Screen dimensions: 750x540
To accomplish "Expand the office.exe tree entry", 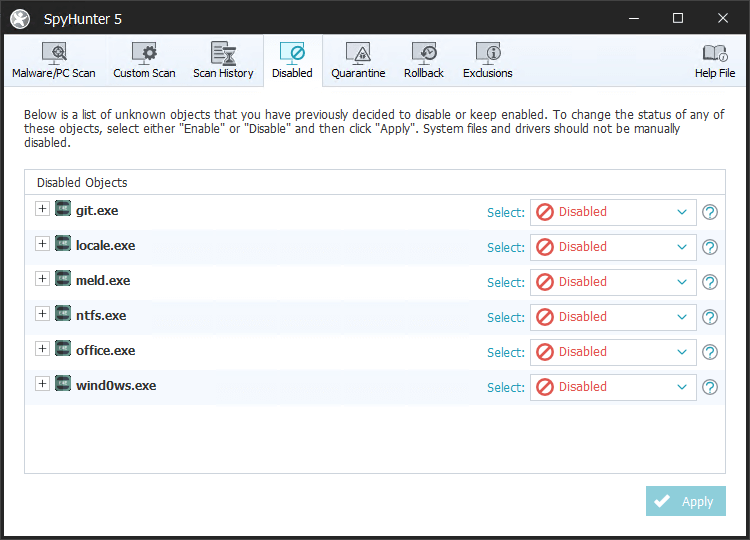I will click(x=42, y=349).
